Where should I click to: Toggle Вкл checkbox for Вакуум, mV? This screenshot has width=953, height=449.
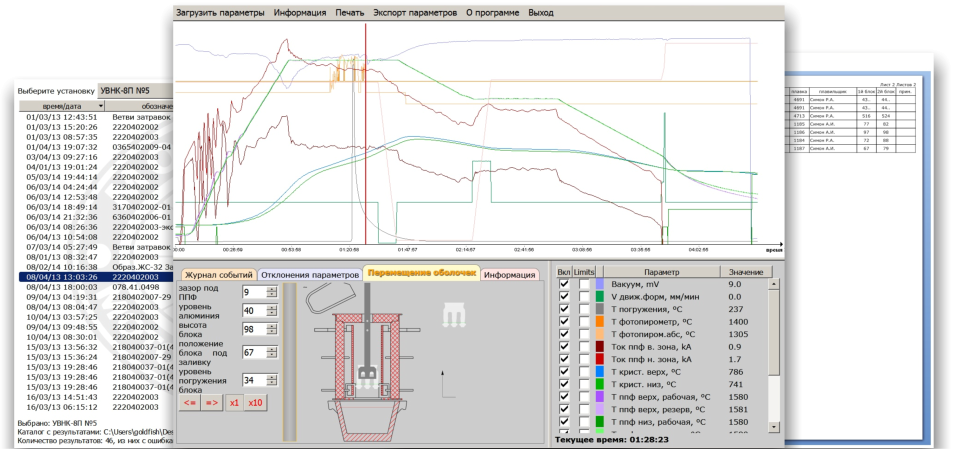coord(565,284)
